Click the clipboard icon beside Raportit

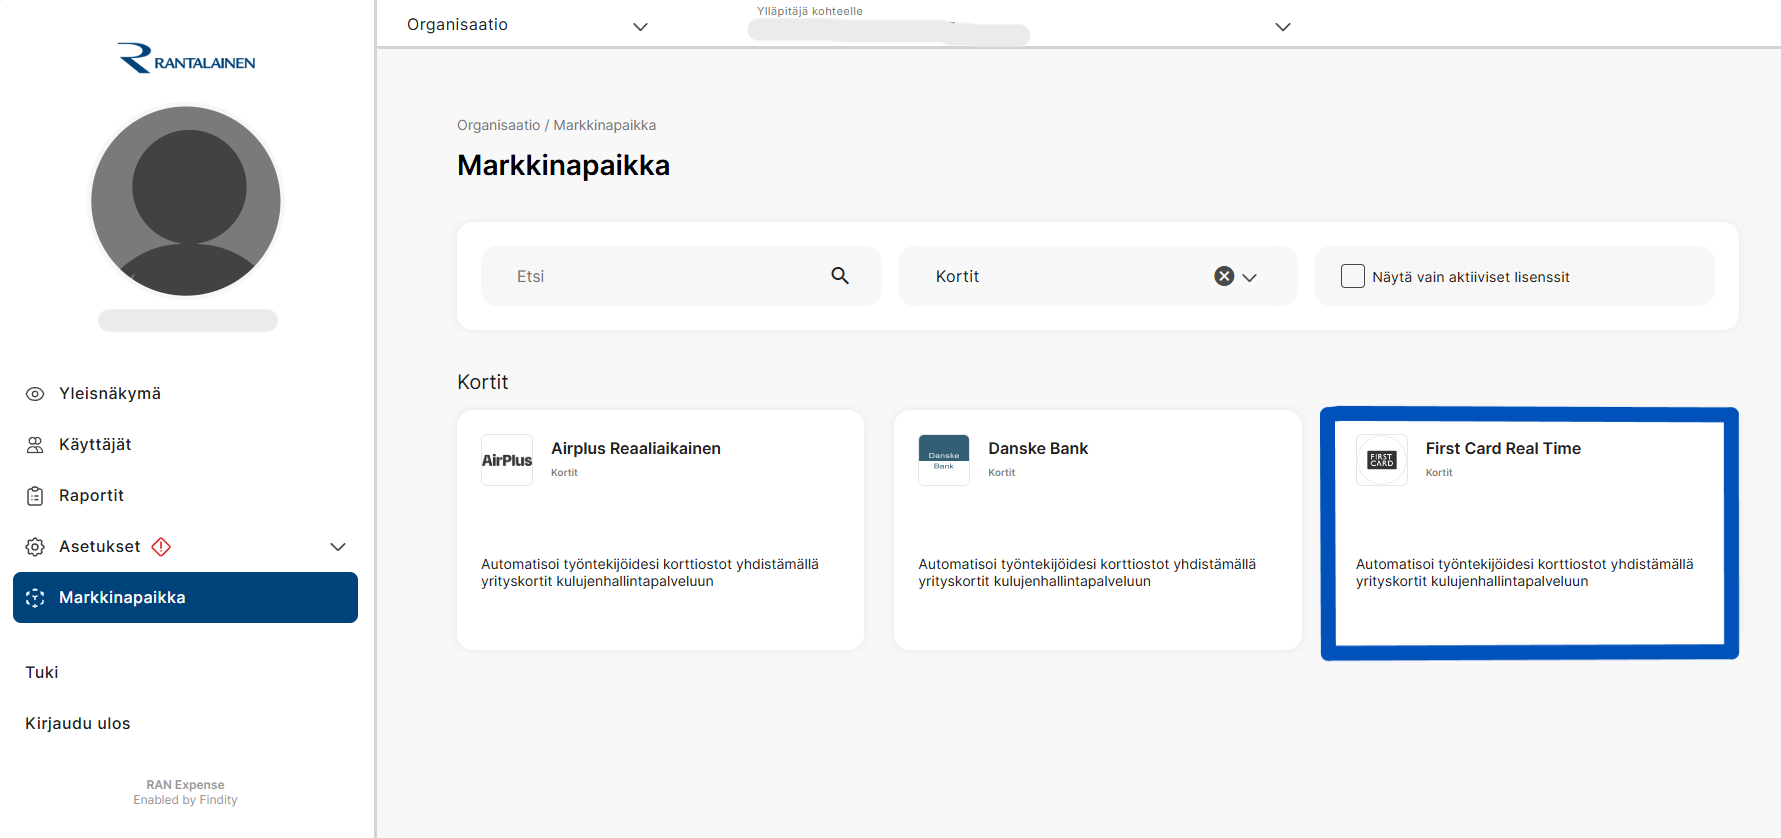(x=35, y=496)
